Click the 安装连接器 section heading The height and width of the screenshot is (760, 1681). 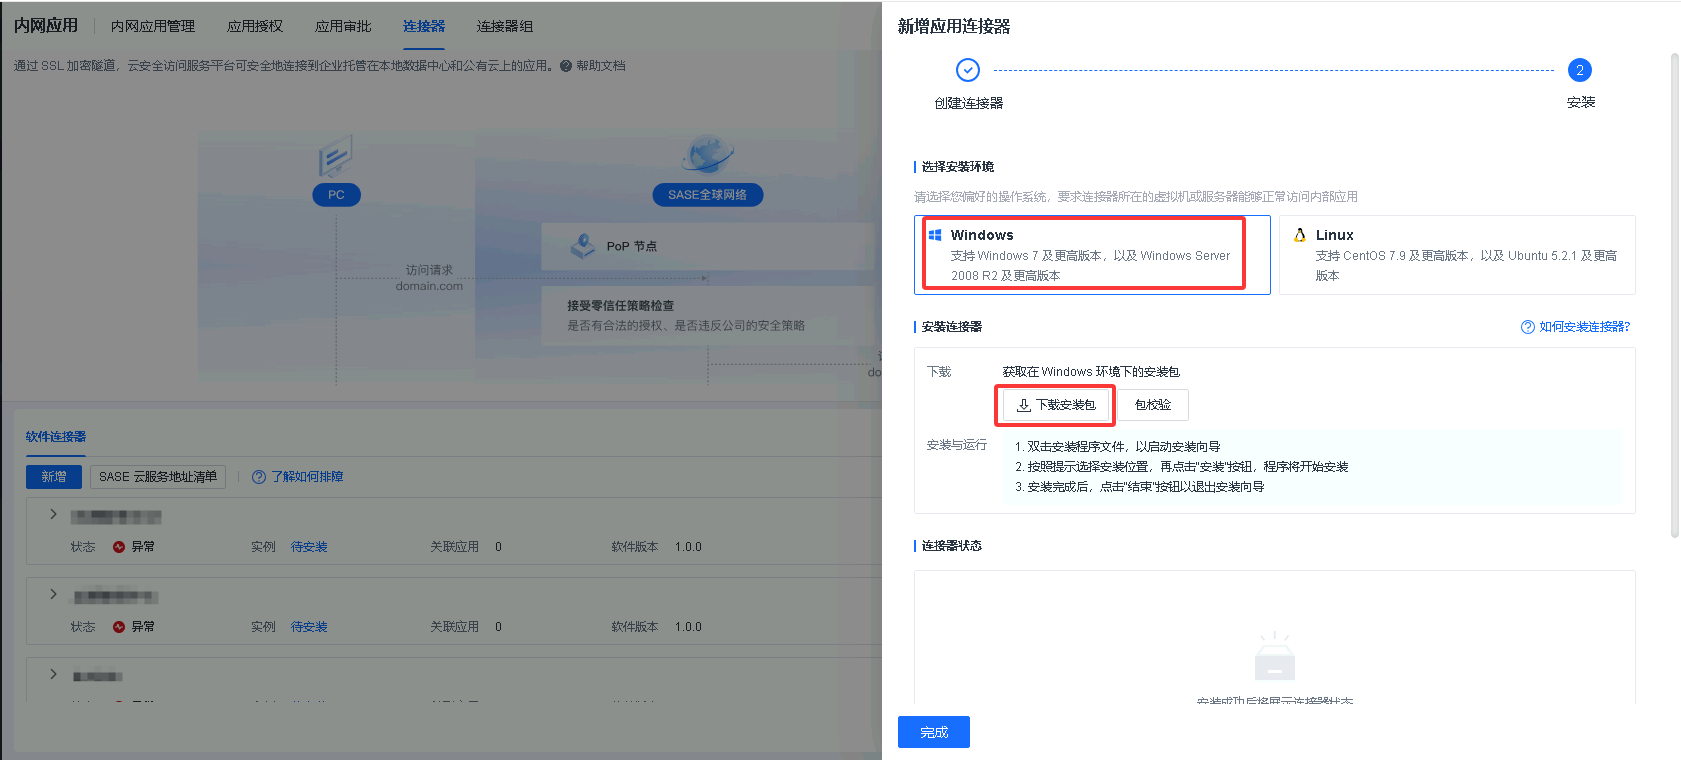pyautogui.click(x=952, y=327)
